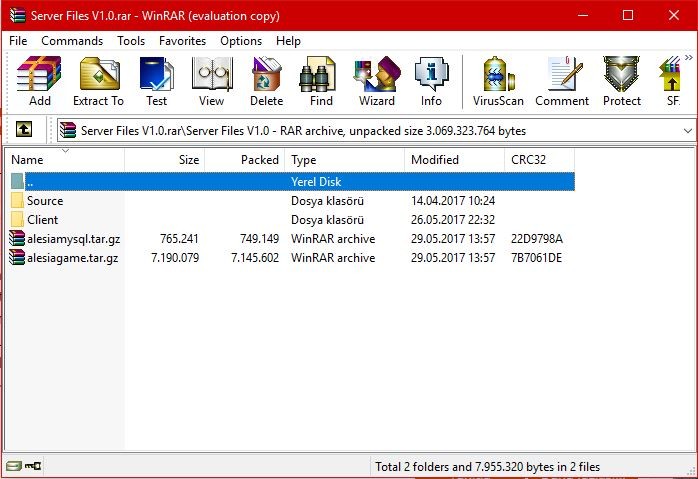This screenshot has width=698, height=479.
Task: Open the Help menu
Action: pyautogui.click(x=288, y=41)
